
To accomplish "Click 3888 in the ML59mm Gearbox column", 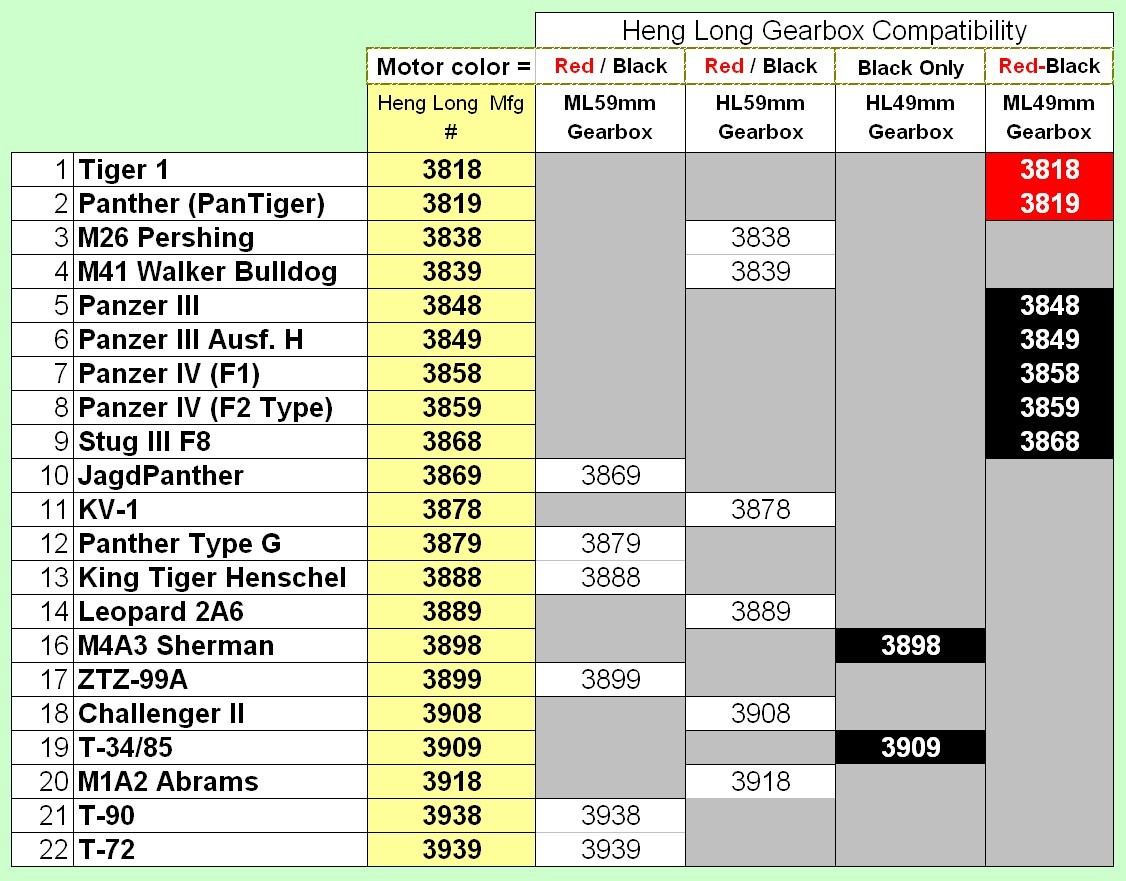I will [610, 577].
